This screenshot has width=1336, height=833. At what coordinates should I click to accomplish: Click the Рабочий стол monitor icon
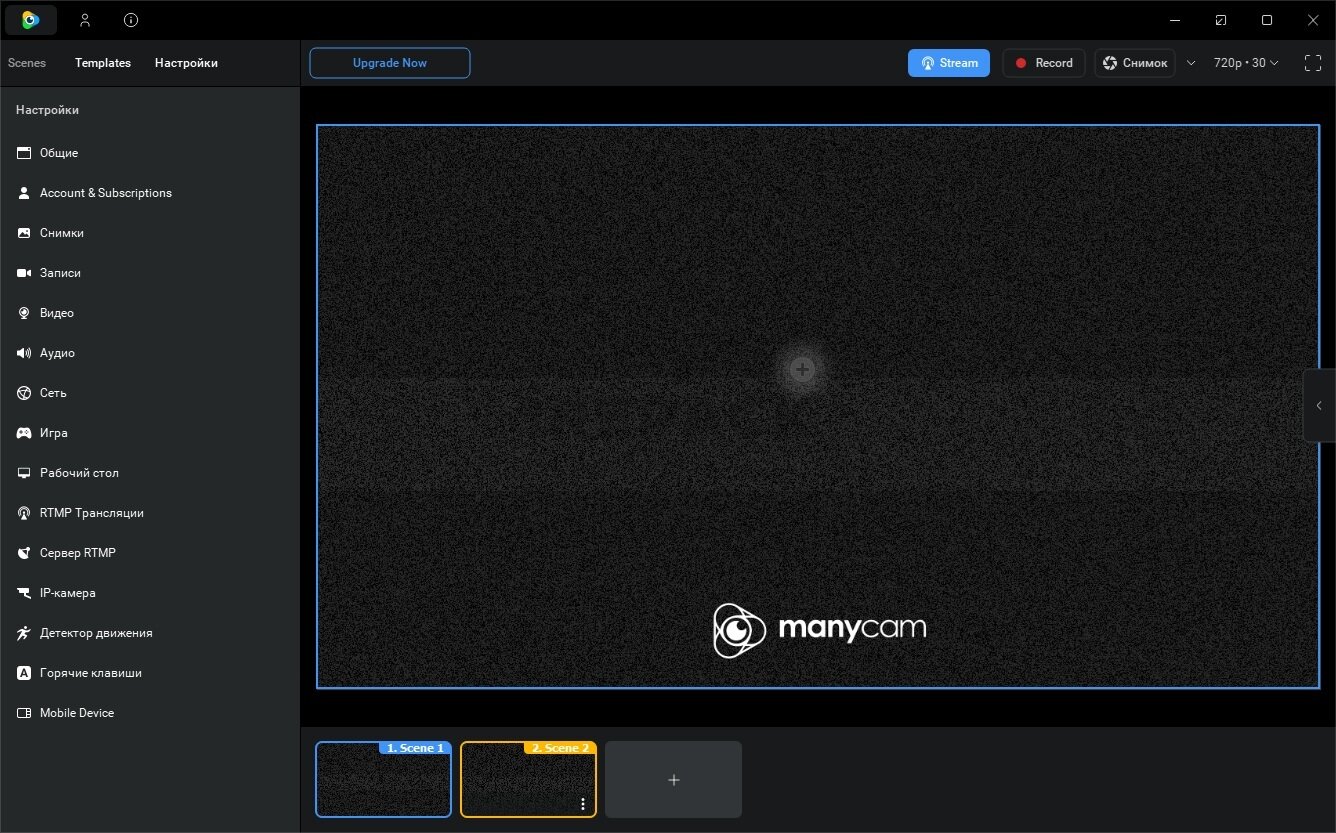[x=24, y=473]
